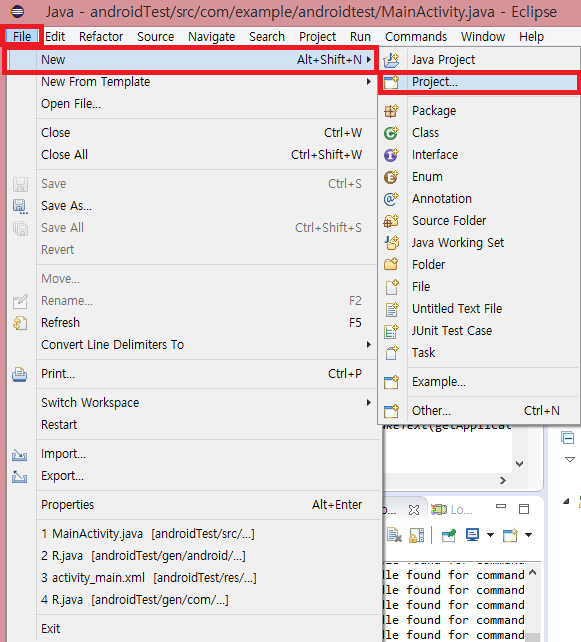Choose Other... Ctrl+N entry
581x642 pixels.
click(x=478, y=411)
